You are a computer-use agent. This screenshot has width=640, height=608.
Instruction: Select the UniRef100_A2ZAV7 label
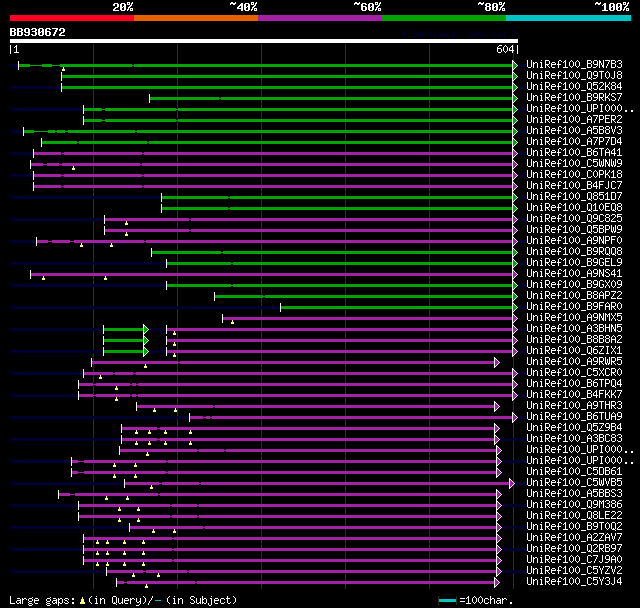tap(574, 538)
